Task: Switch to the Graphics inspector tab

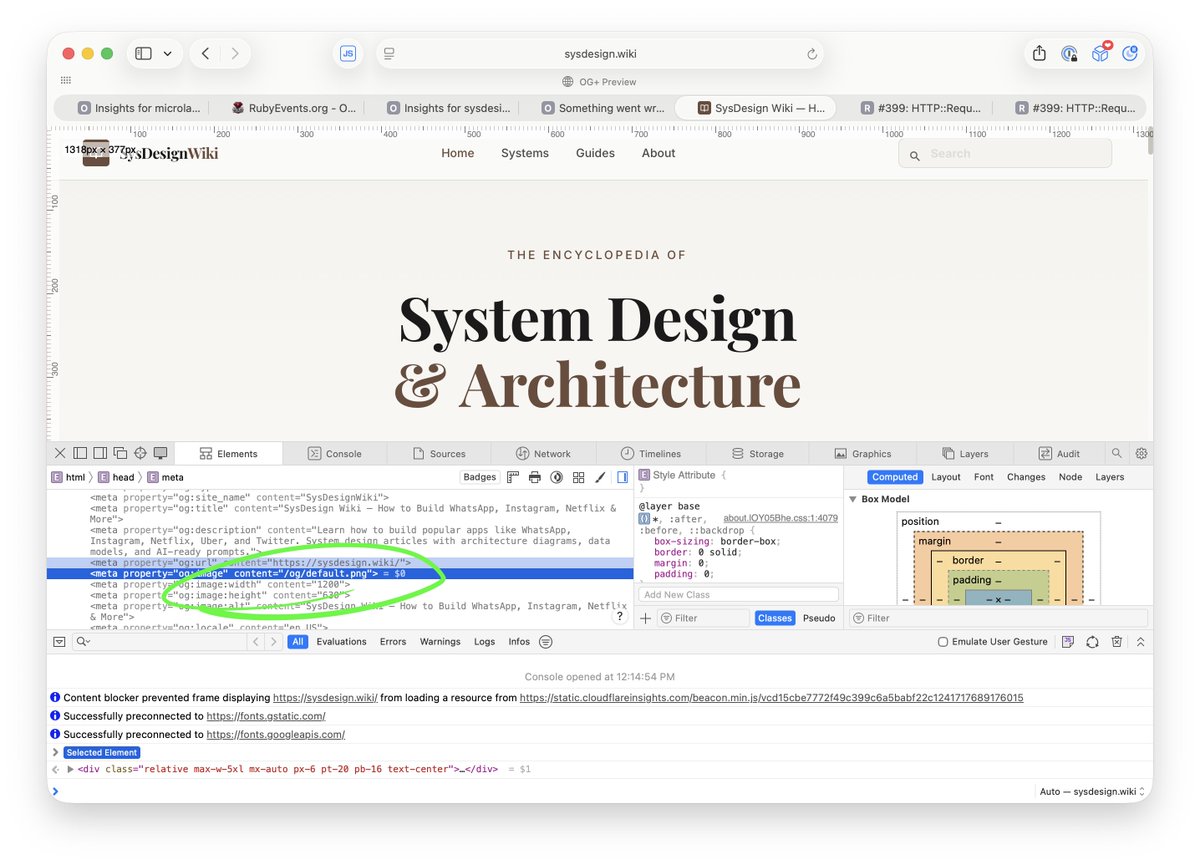Action: 863,453
